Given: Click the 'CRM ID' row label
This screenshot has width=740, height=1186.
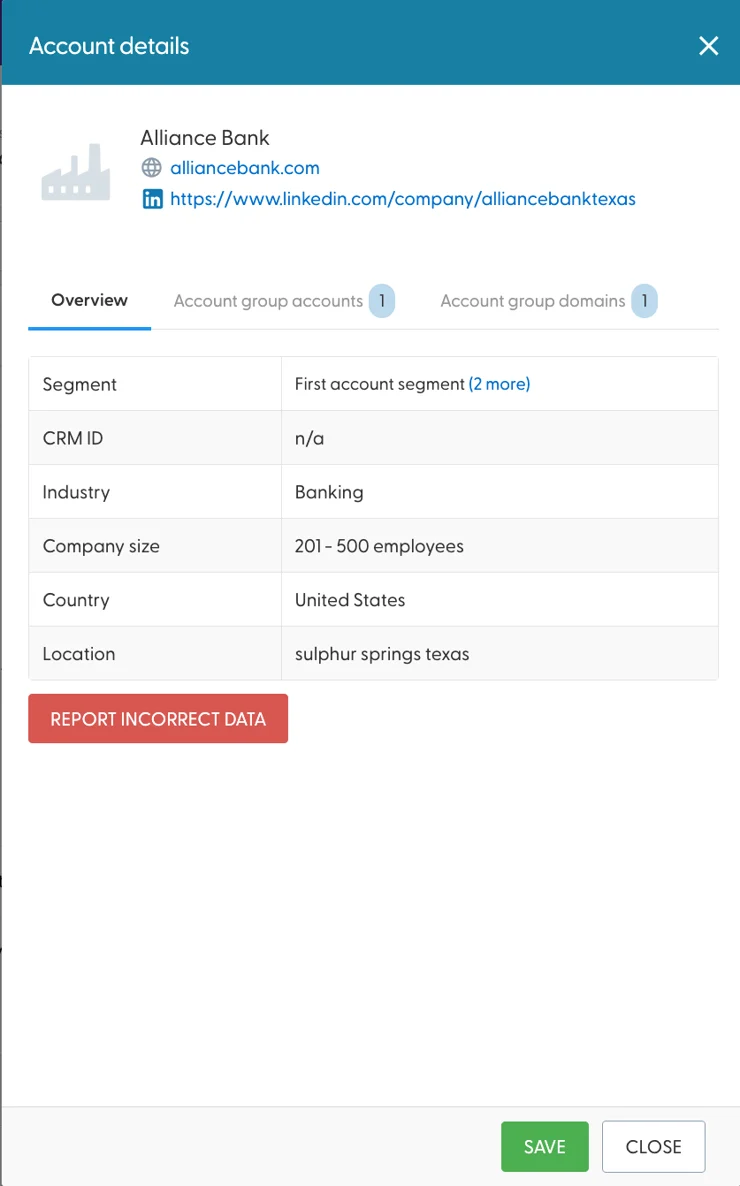Looking at the screenshot, I should [x=73, y=439].
